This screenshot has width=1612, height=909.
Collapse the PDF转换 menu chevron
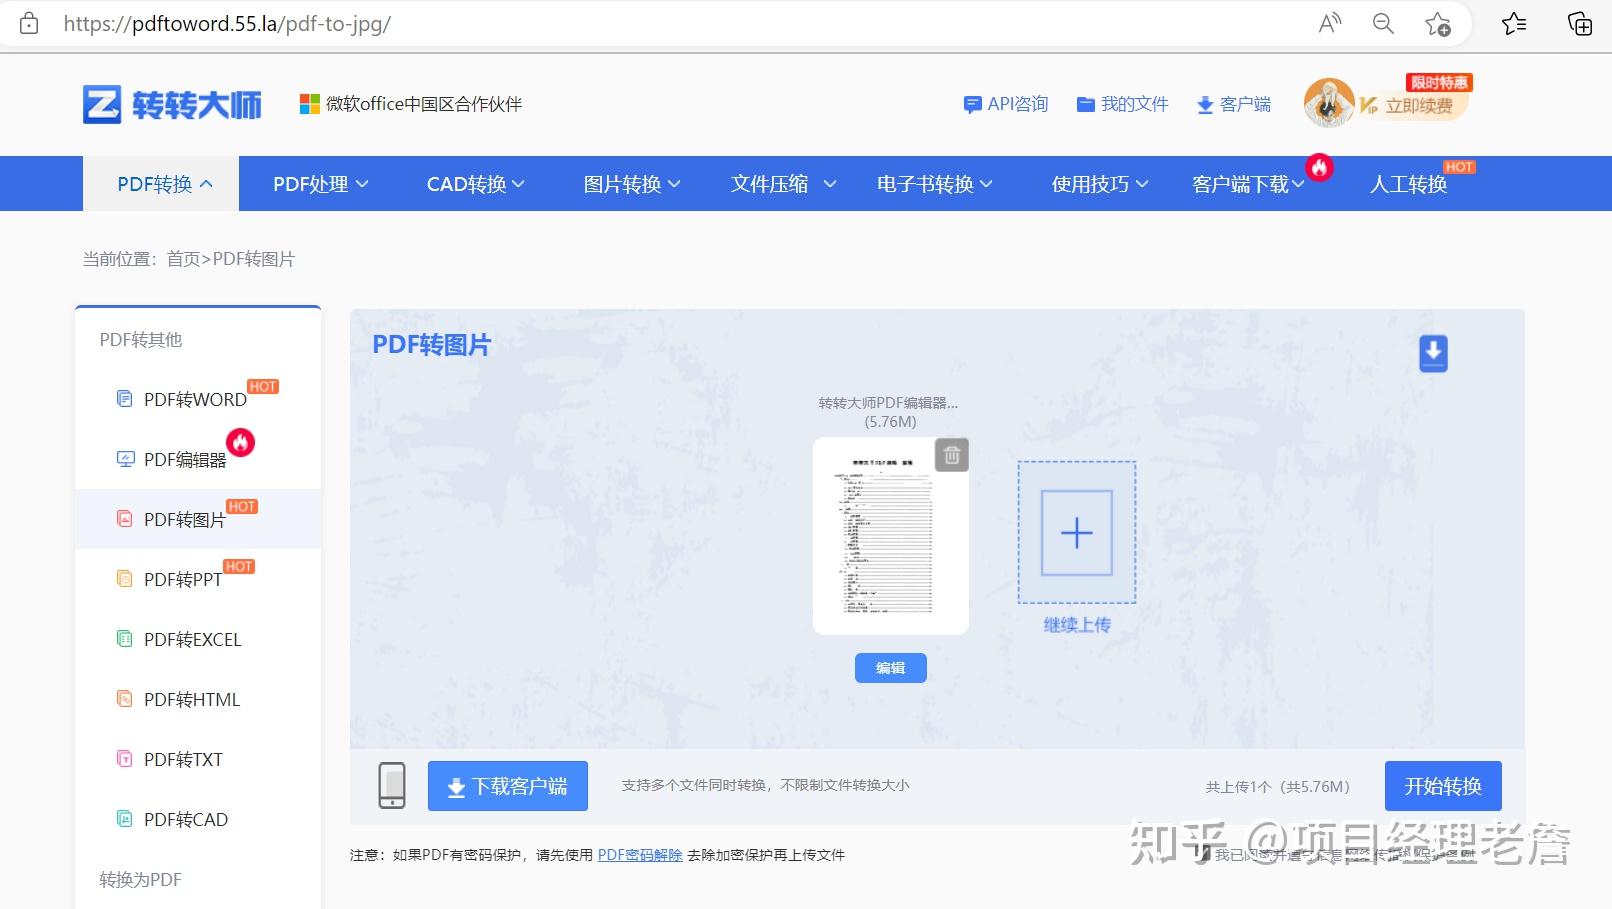point(208,183)
